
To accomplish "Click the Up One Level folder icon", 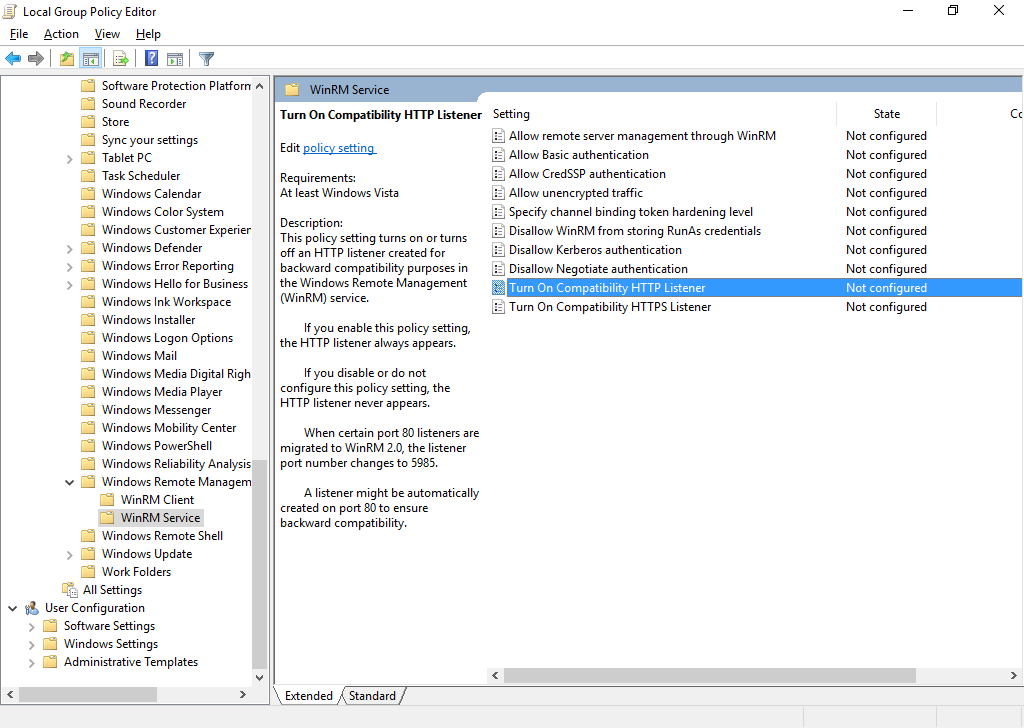I will (x=67, y=59).
